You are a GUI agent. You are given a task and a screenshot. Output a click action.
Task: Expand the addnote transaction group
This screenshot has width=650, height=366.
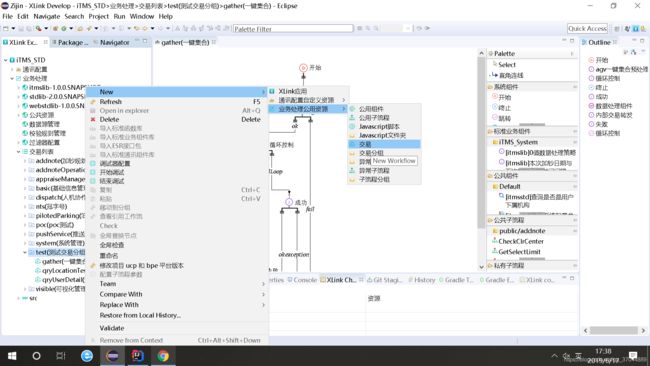25,161
